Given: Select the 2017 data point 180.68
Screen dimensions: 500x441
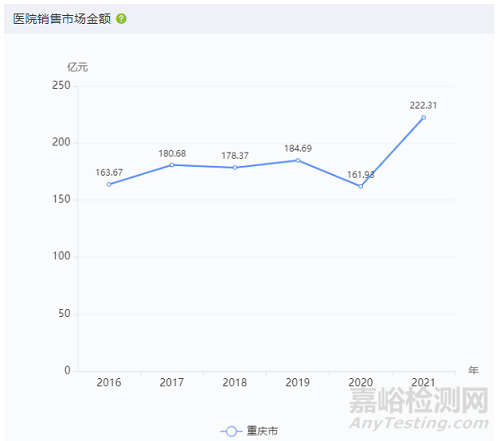Looking at the screenshot, I should click(172, 165).
